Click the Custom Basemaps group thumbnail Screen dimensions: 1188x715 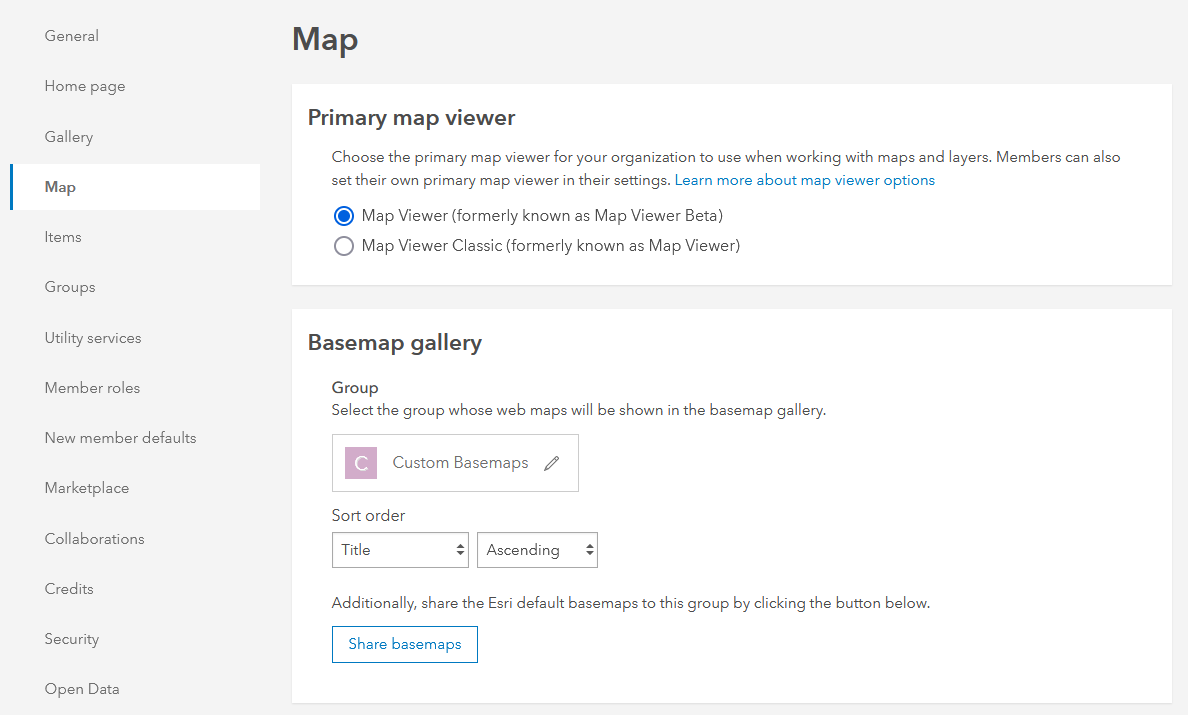pyautogui.click(x=359, y=462)
